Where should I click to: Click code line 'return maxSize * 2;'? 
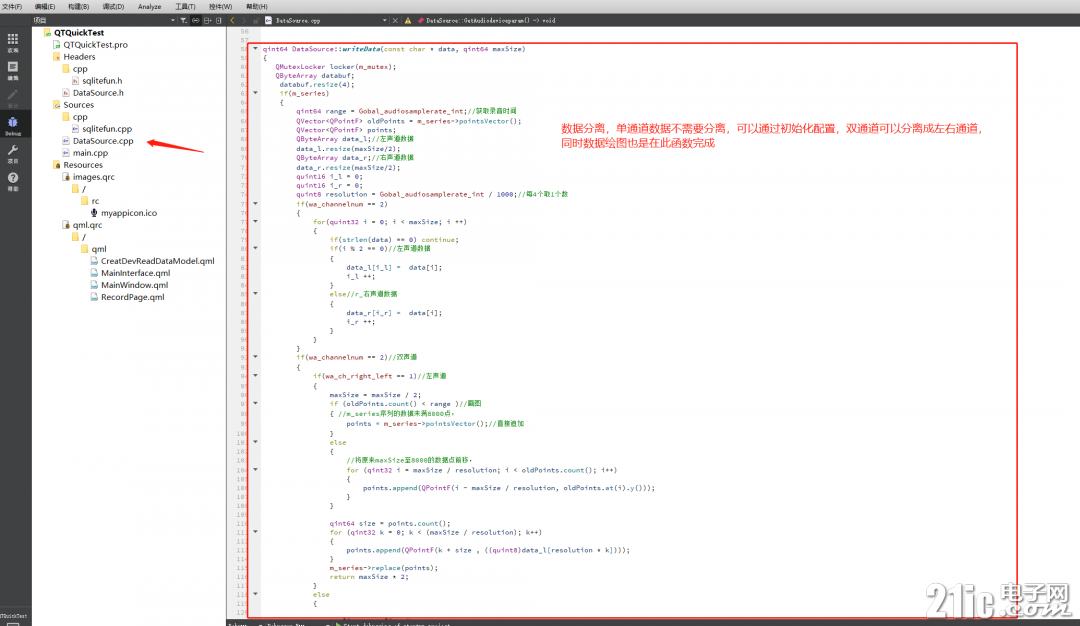pyautogui.click(x=368, y=577)
